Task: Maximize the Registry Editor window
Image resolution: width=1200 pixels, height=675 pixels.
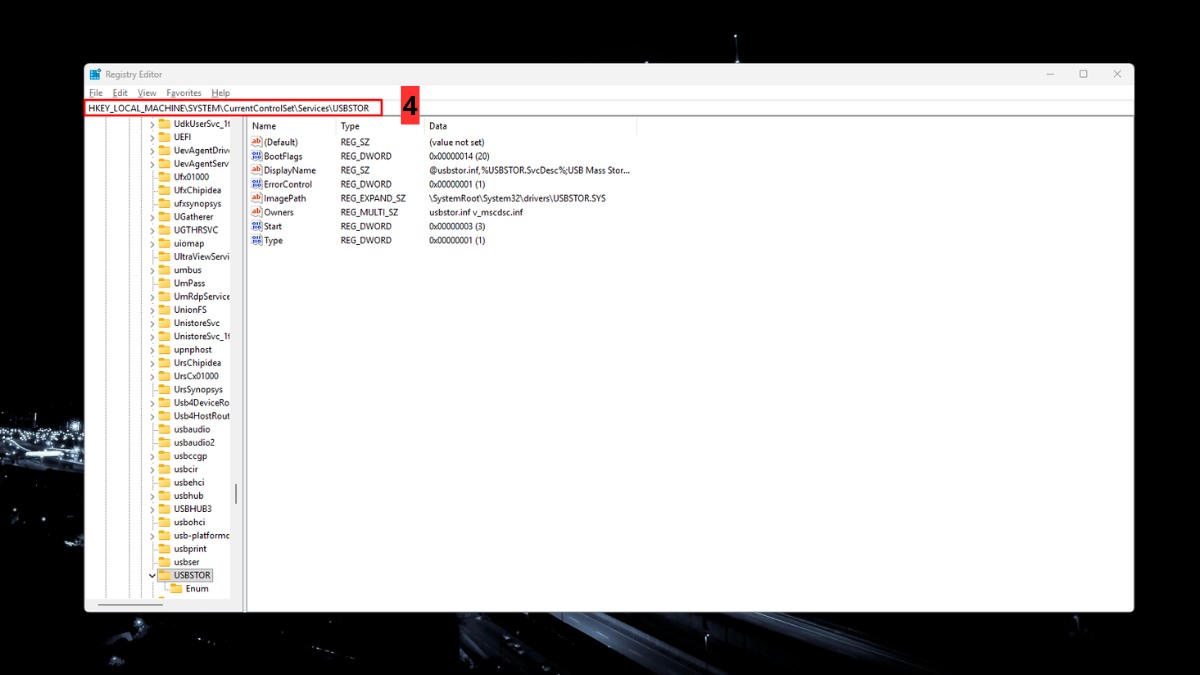Action: coord(1083,74)
